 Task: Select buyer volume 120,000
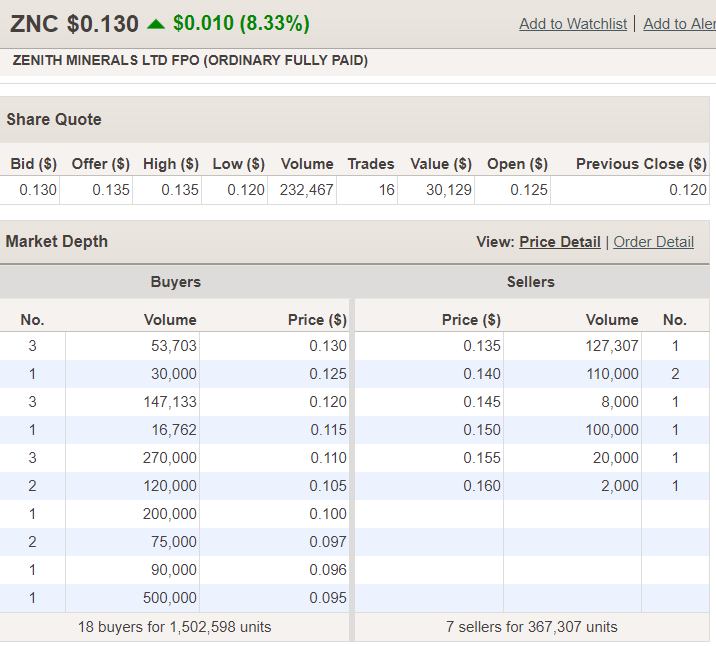click(170, 486)
